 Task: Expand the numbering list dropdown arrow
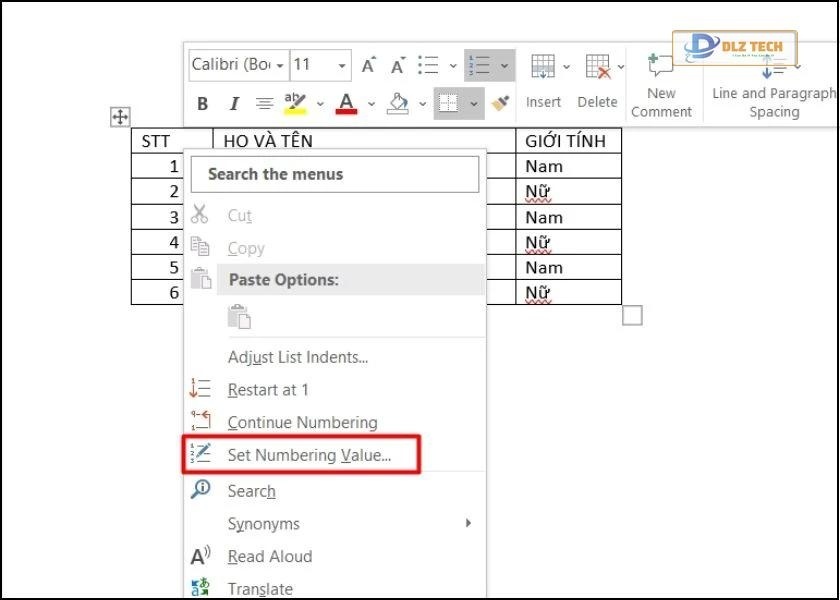[x=504, y=66]
